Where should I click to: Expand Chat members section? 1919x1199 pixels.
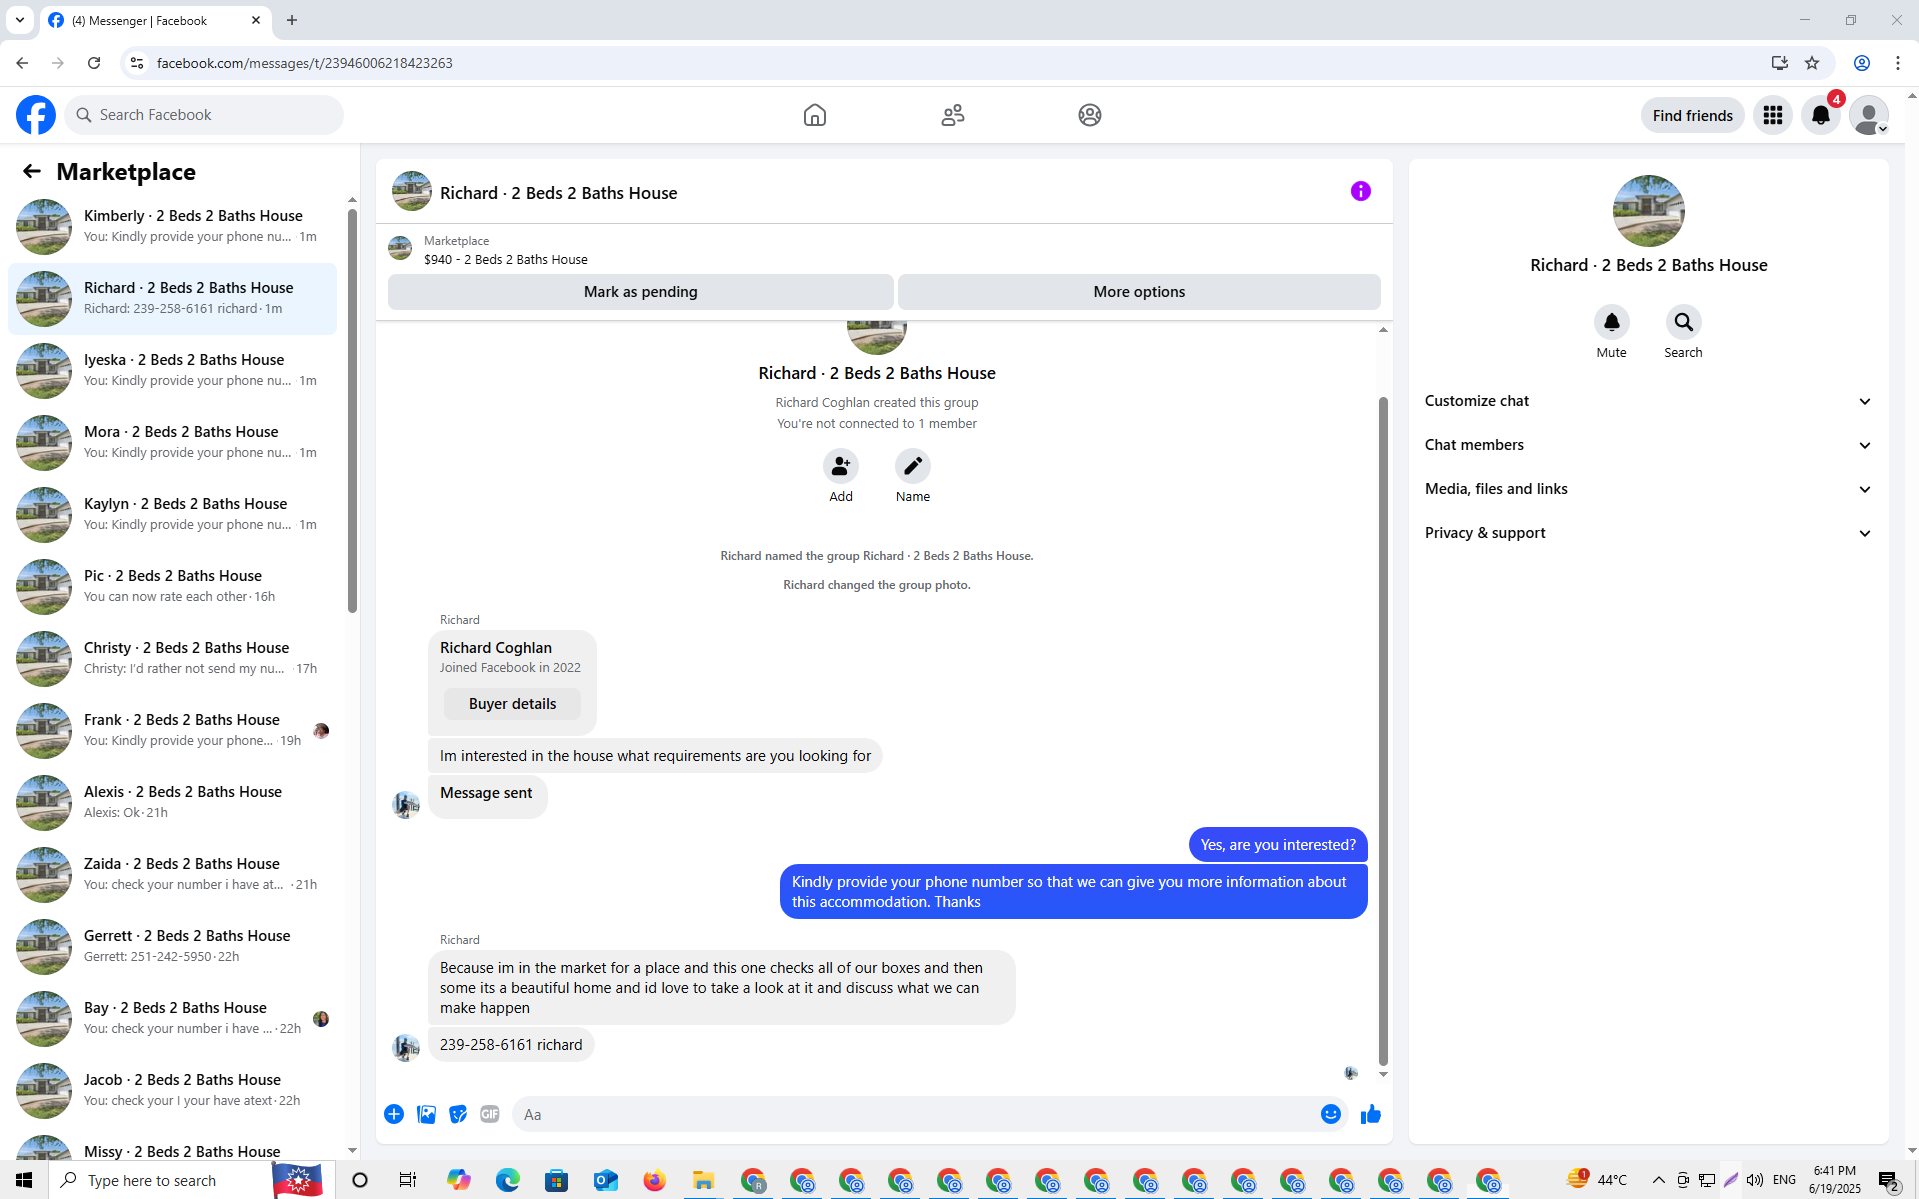pyautogui.click(x=1648, y=445)
